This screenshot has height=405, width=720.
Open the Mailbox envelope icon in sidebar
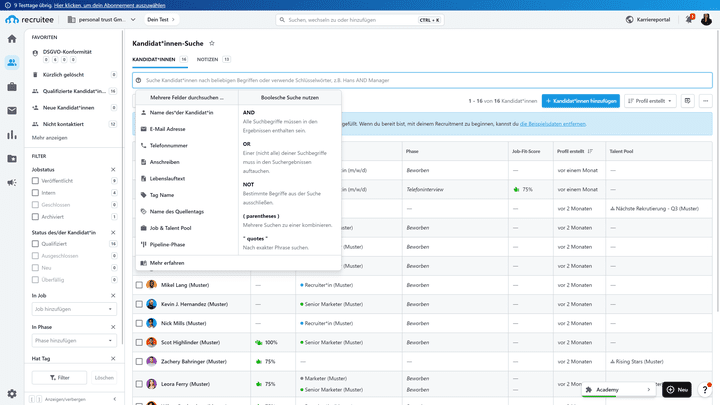tap(12, 111)
